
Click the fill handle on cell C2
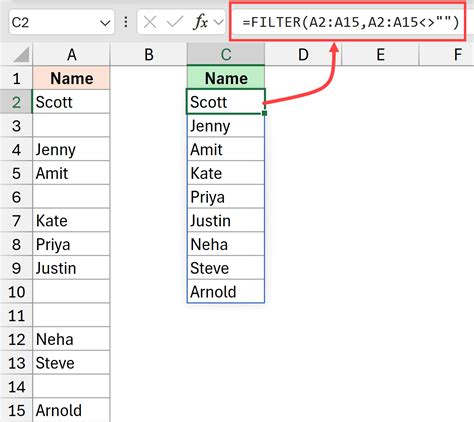tap(264, 113)
